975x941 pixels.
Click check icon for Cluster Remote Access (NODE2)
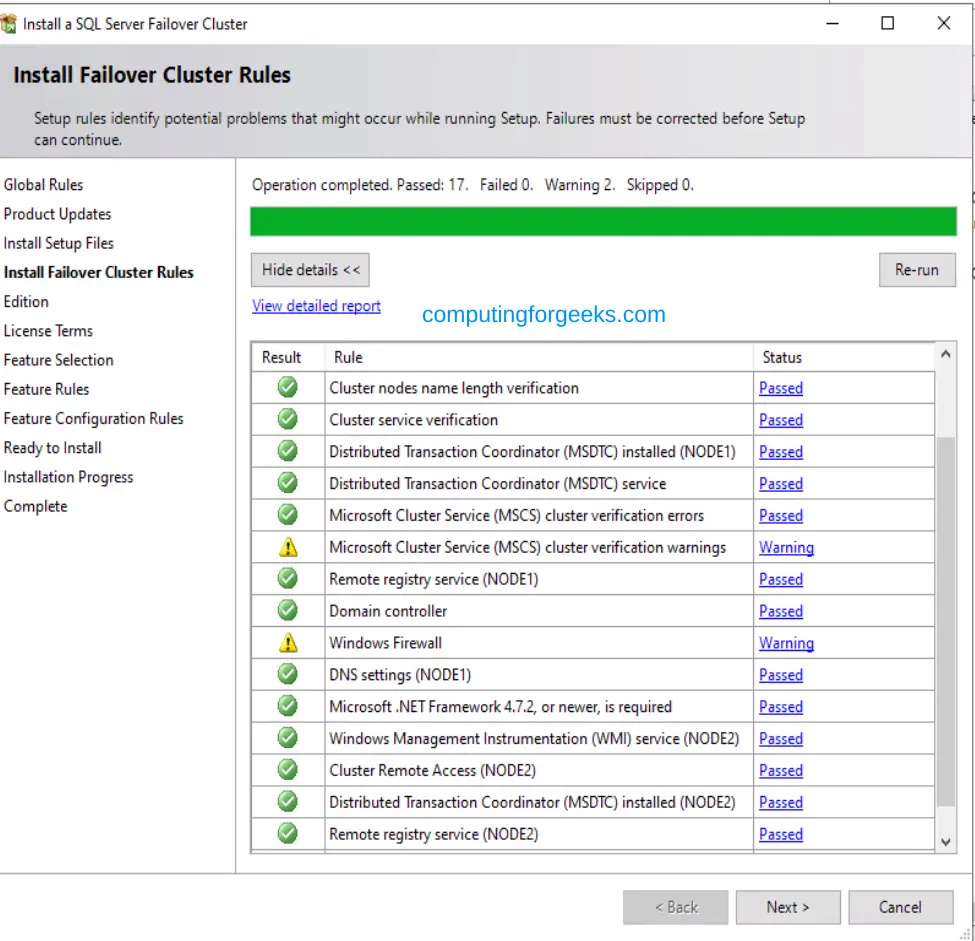(x=287, y=770)
